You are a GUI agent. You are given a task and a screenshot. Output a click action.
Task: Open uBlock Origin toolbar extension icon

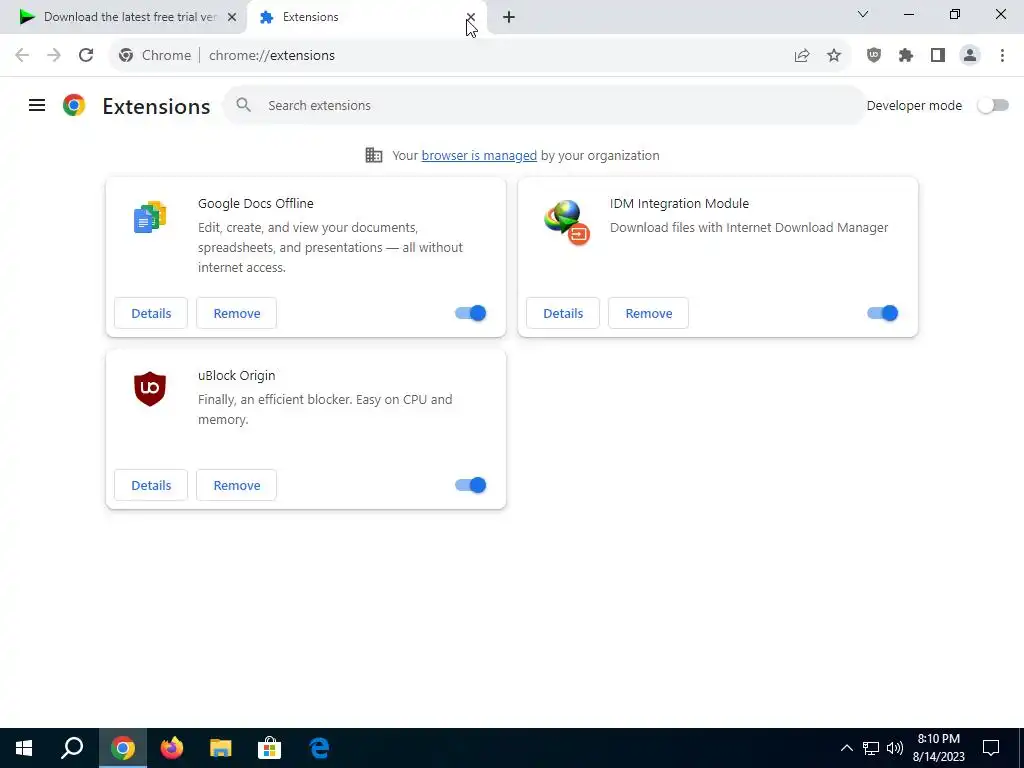click(874, 56)
